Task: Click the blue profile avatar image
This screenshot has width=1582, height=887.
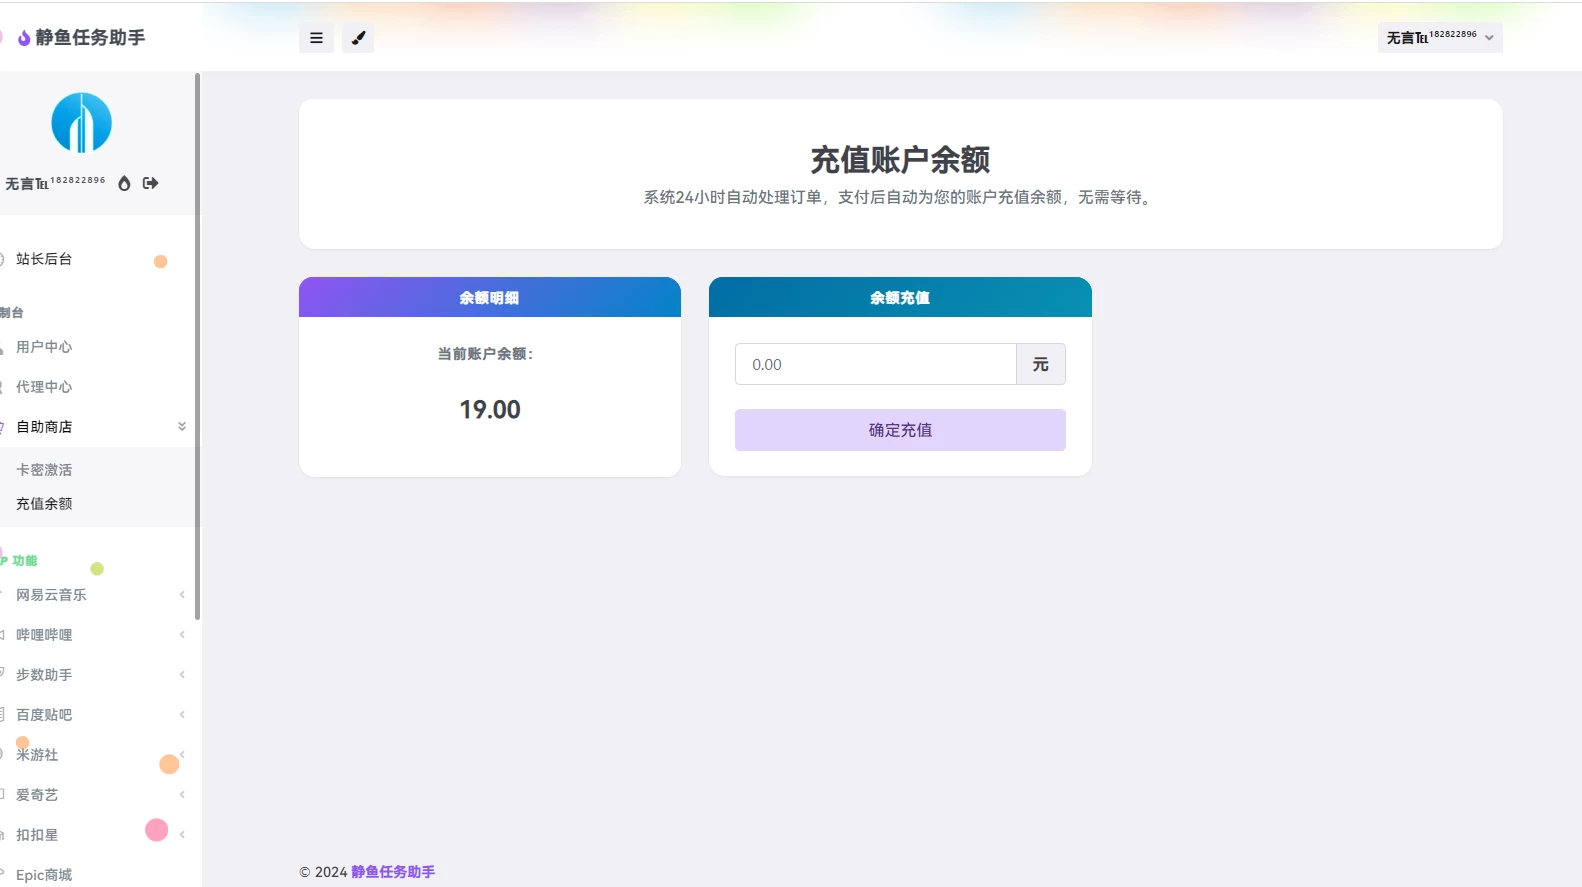Action: 81,123
